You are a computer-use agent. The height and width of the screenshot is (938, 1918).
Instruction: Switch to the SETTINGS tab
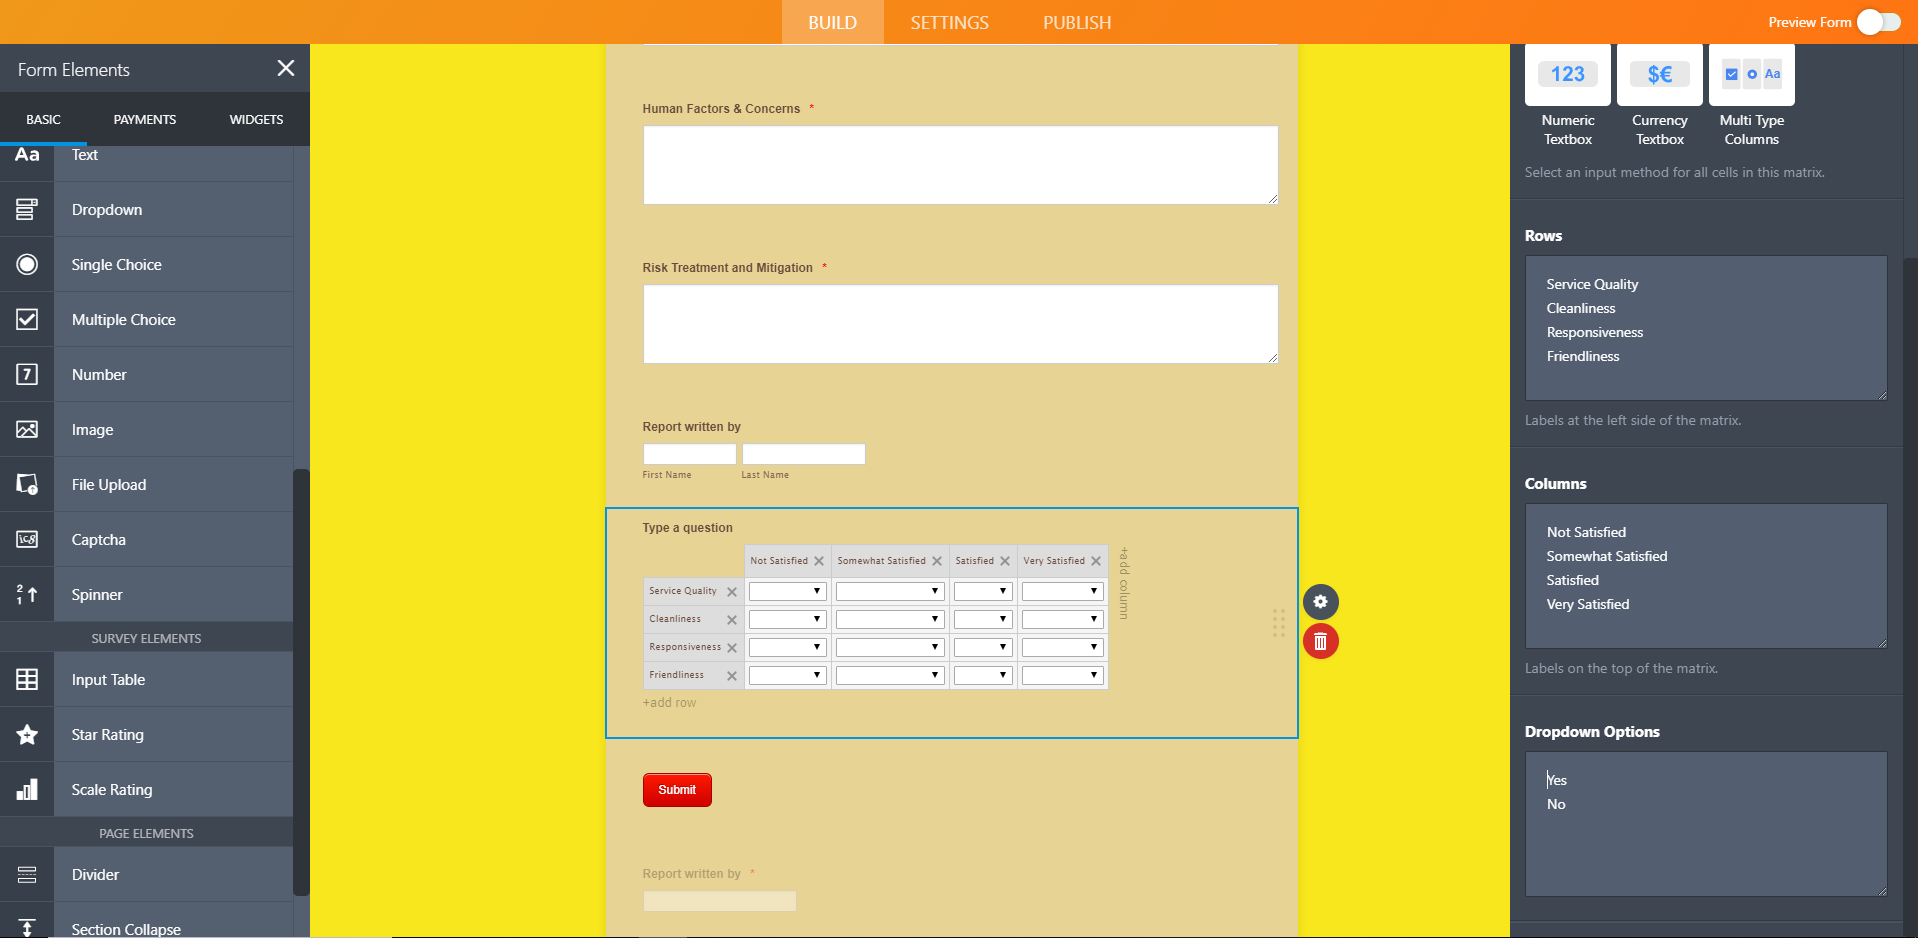[x=948, y=22]
